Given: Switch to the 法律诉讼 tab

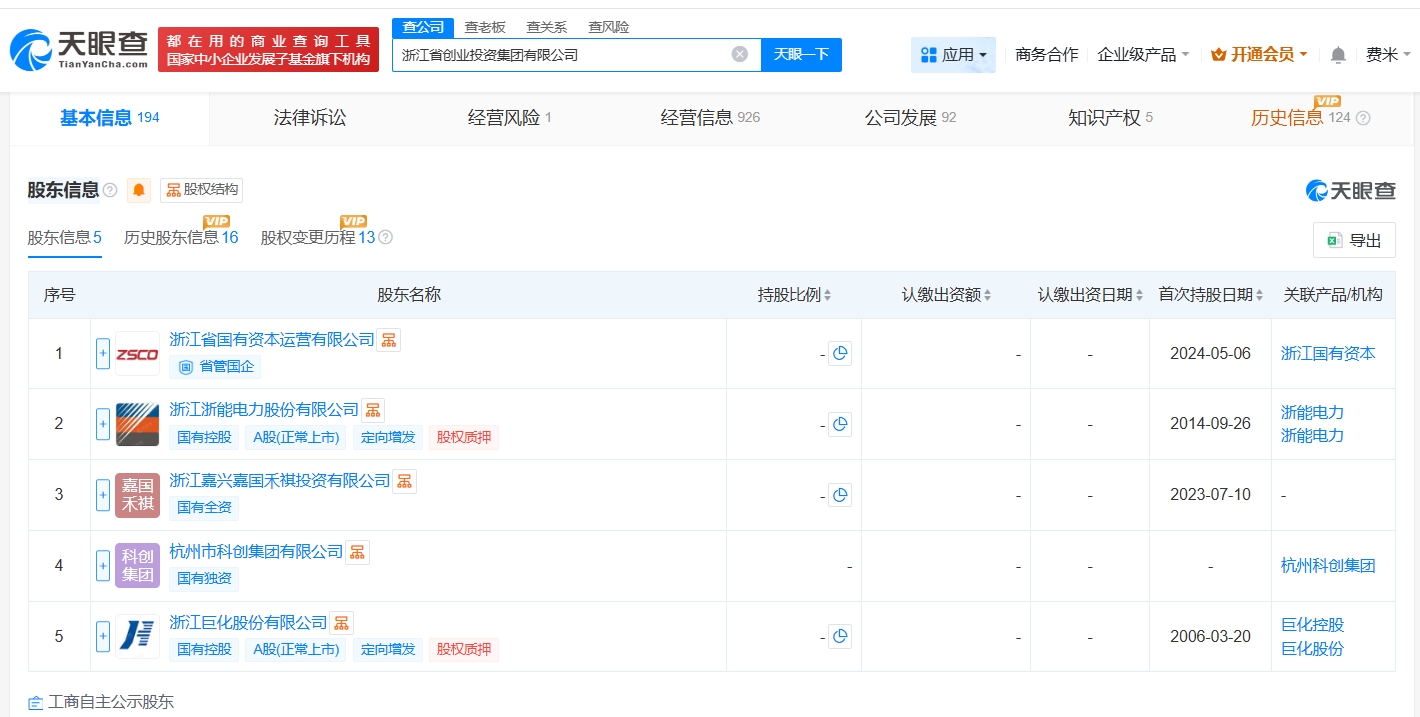Looking at the screenshot, I should tap(310, 118).
